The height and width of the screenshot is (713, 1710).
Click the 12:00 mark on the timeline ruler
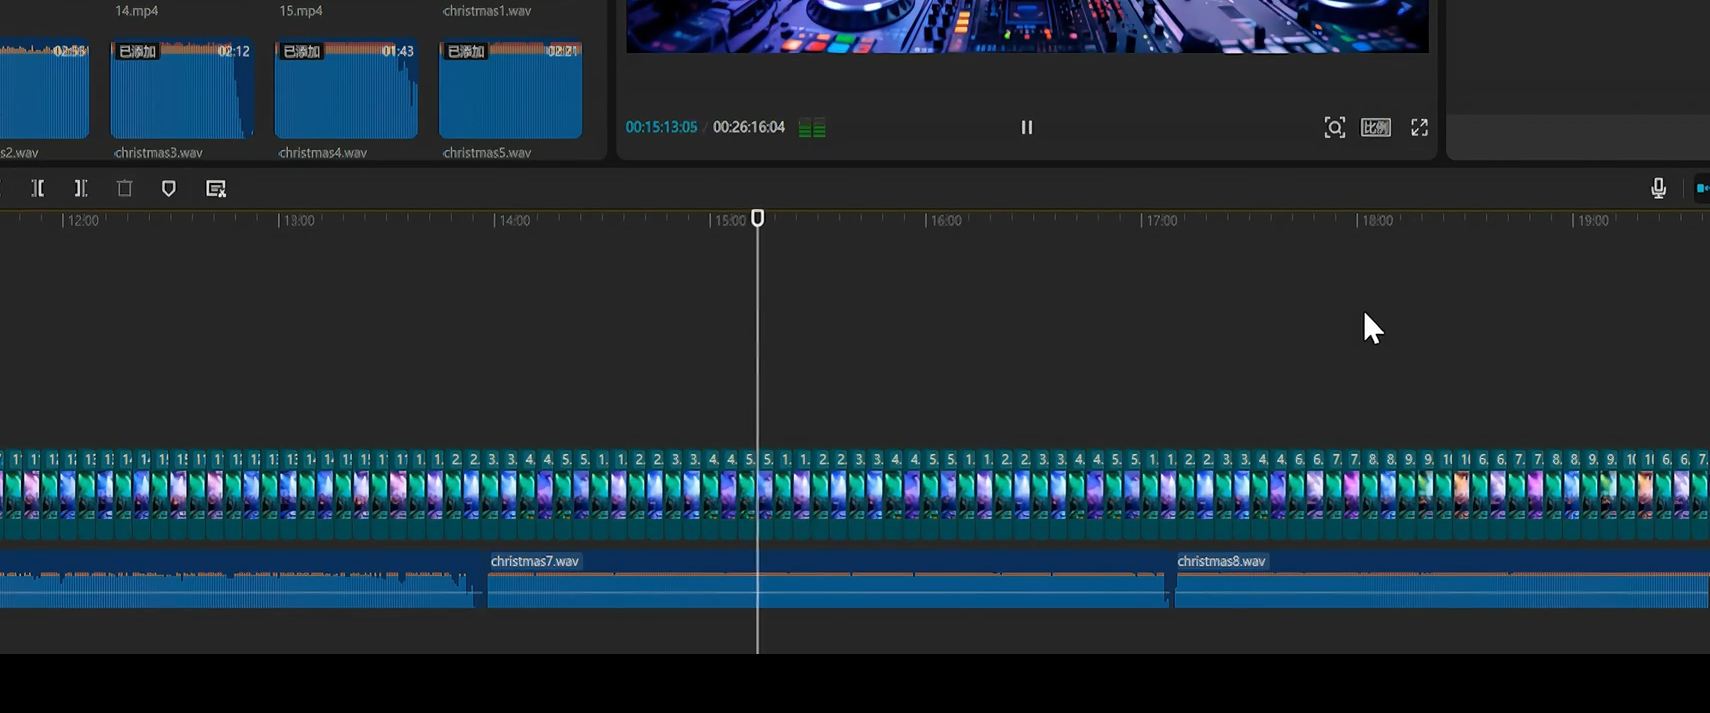tap(83, 220)
